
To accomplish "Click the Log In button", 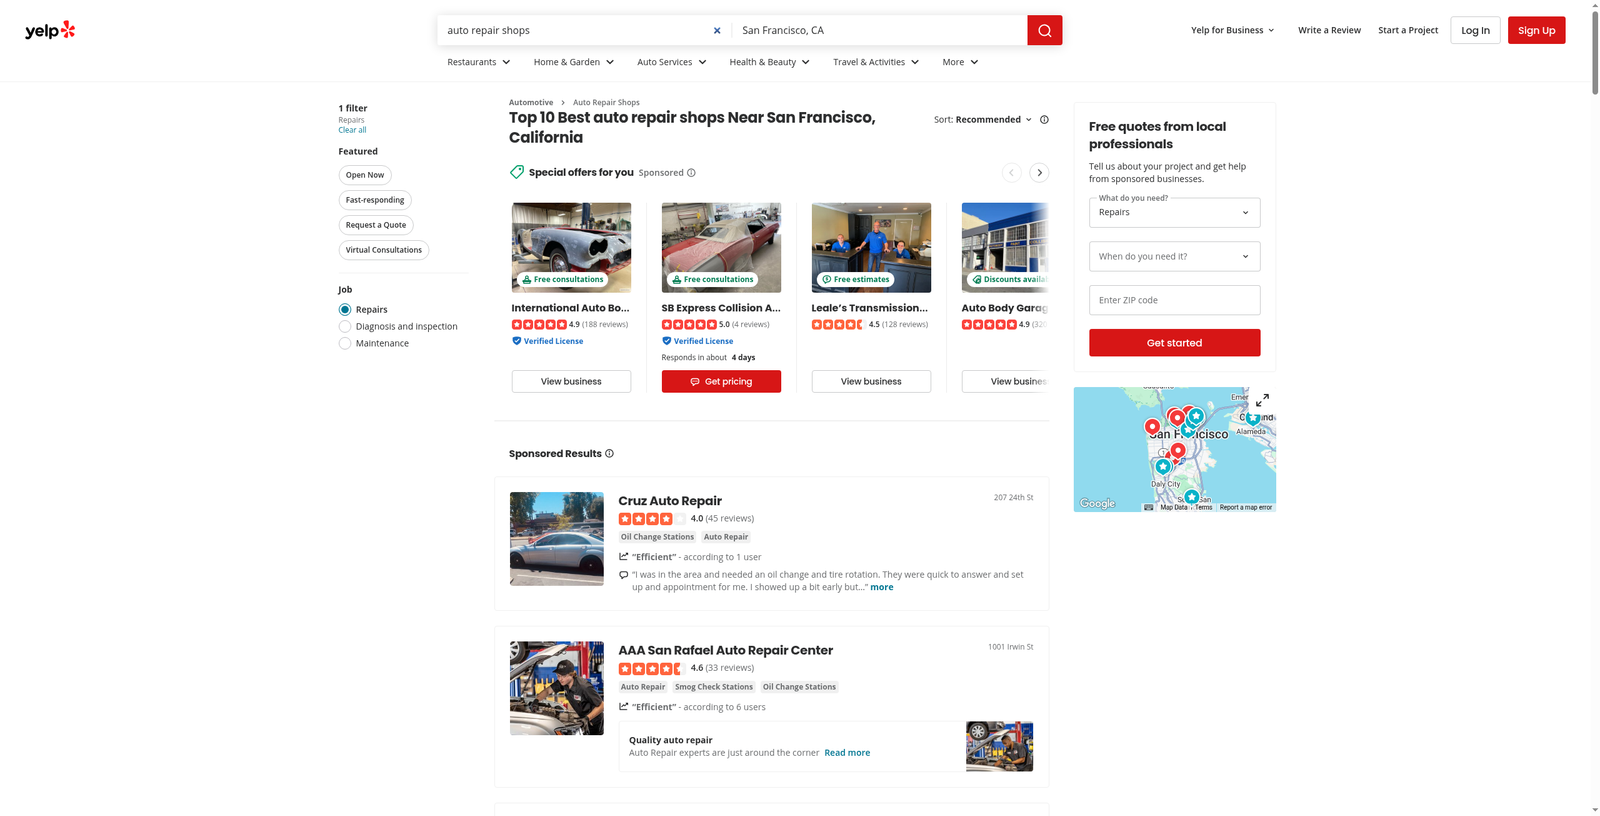I will 1475,30.
